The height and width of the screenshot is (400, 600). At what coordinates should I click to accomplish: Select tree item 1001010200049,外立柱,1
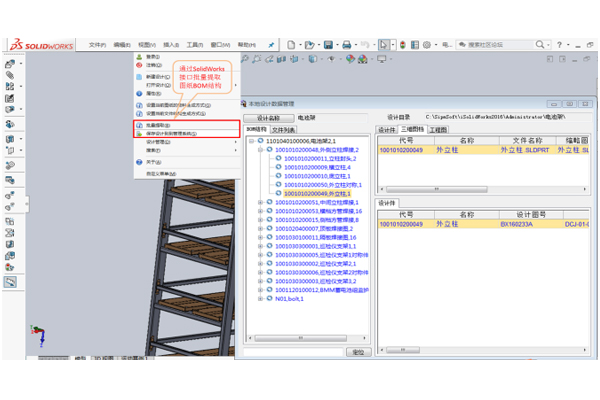317,193
